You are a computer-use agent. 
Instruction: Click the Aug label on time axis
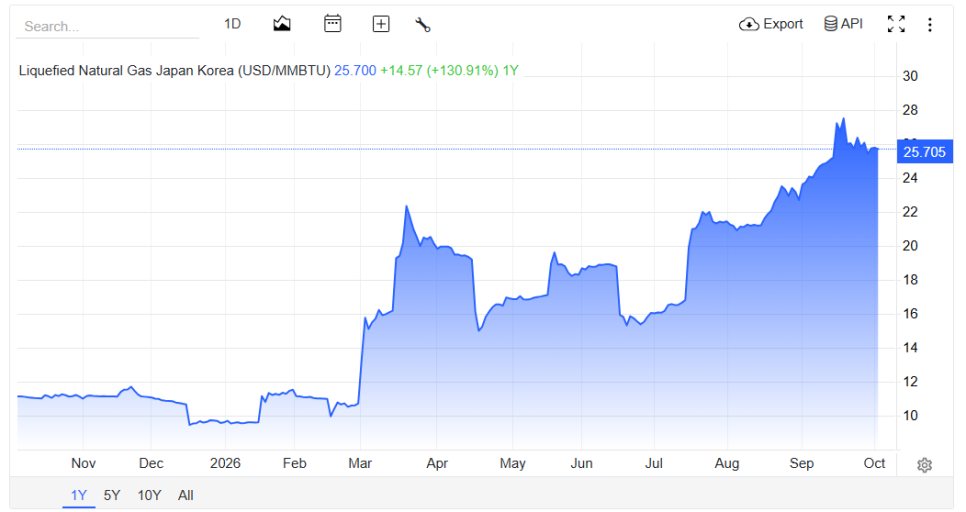pos(727,463)
